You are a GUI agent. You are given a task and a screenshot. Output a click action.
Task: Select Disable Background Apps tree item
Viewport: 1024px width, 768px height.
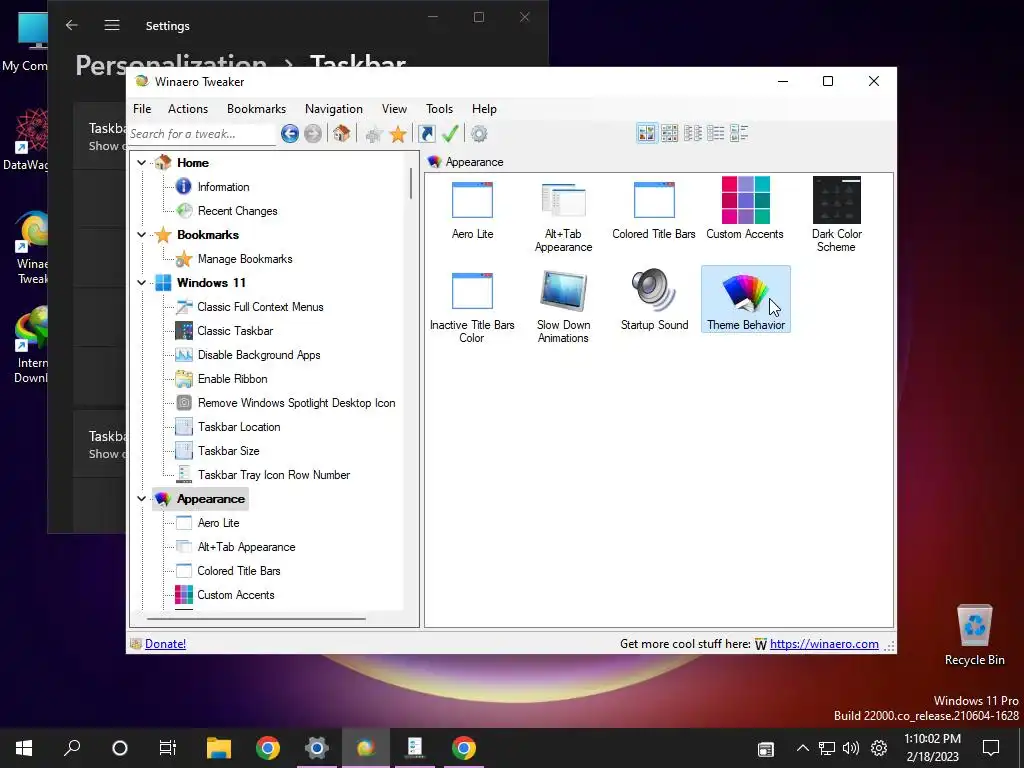(x=259, y=355)
